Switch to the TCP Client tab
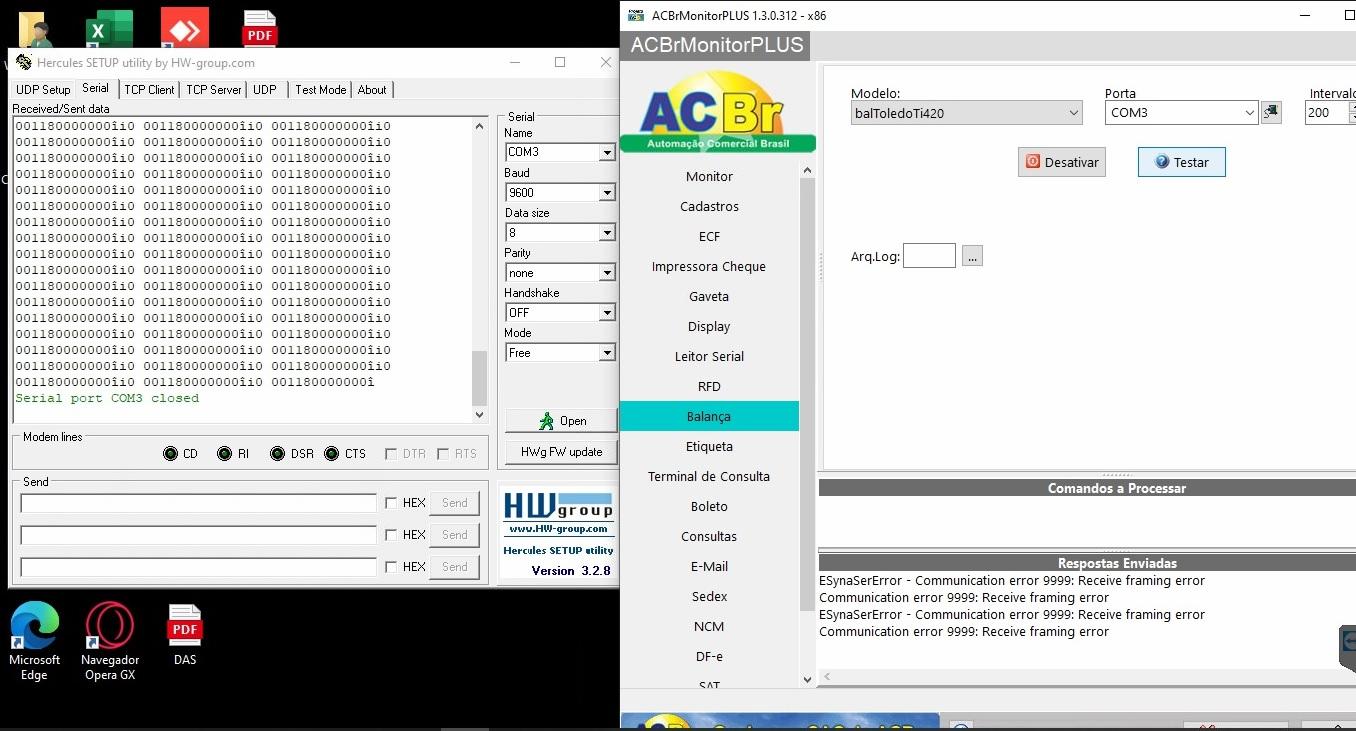This screenshot has width=1356, height=731. click(149, 90)
